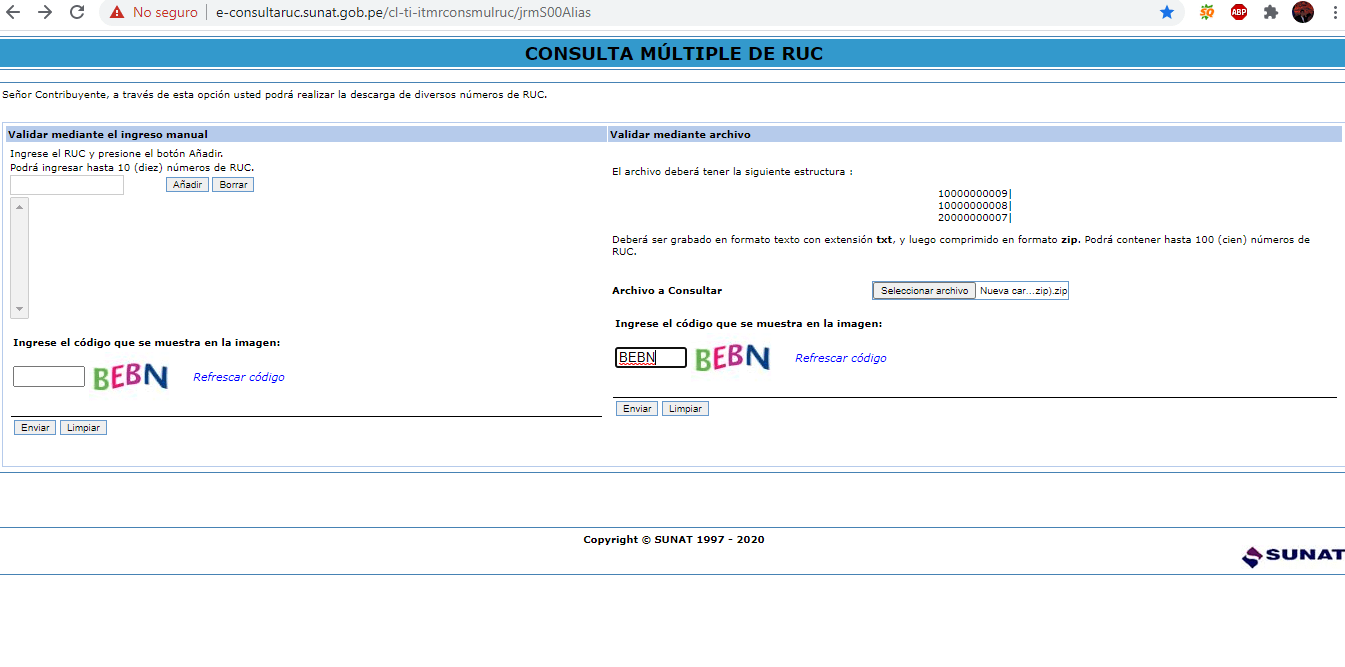The image size is (1345, 667).
Task: Click the sample line 10000000009|
Action: (x=975, y=194)
